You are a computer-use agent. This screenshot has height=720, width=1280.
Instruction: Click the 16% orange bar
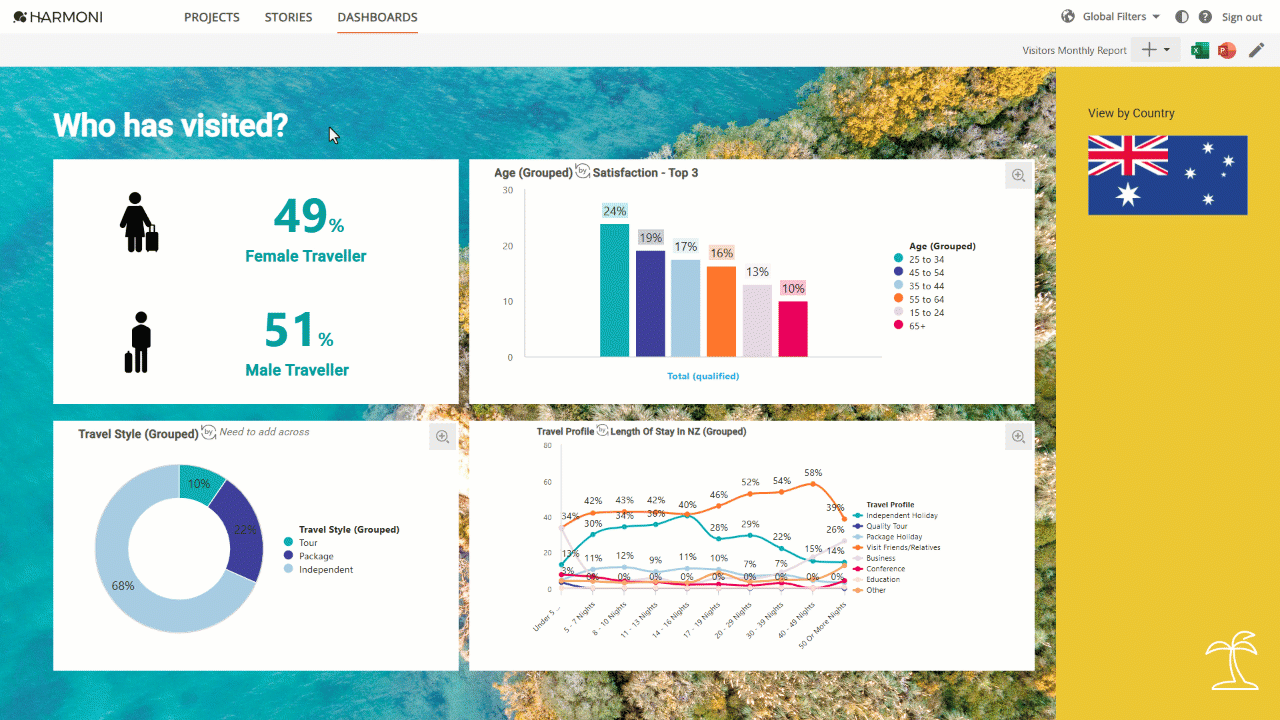[721, 311]
